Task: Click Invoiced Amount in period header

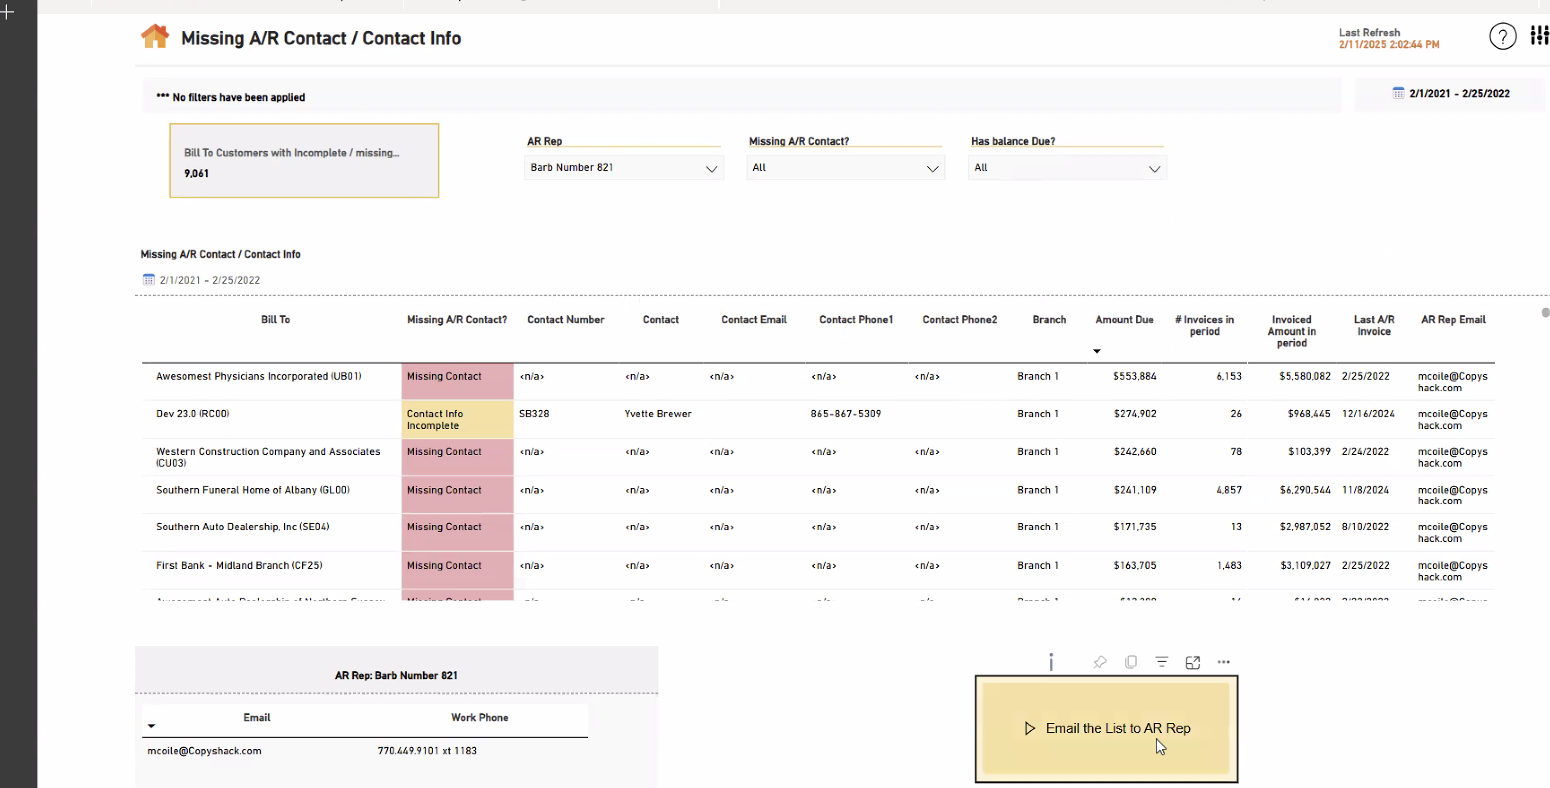Action: pyautogui.click(x=1292, y=331)
